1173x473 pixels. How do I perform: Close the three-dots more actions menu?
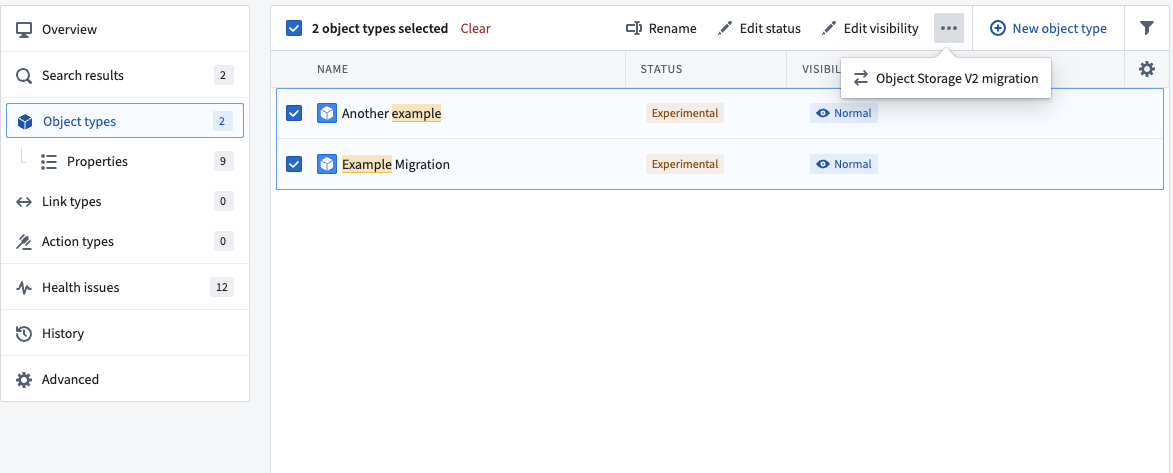tap(949, 28)
